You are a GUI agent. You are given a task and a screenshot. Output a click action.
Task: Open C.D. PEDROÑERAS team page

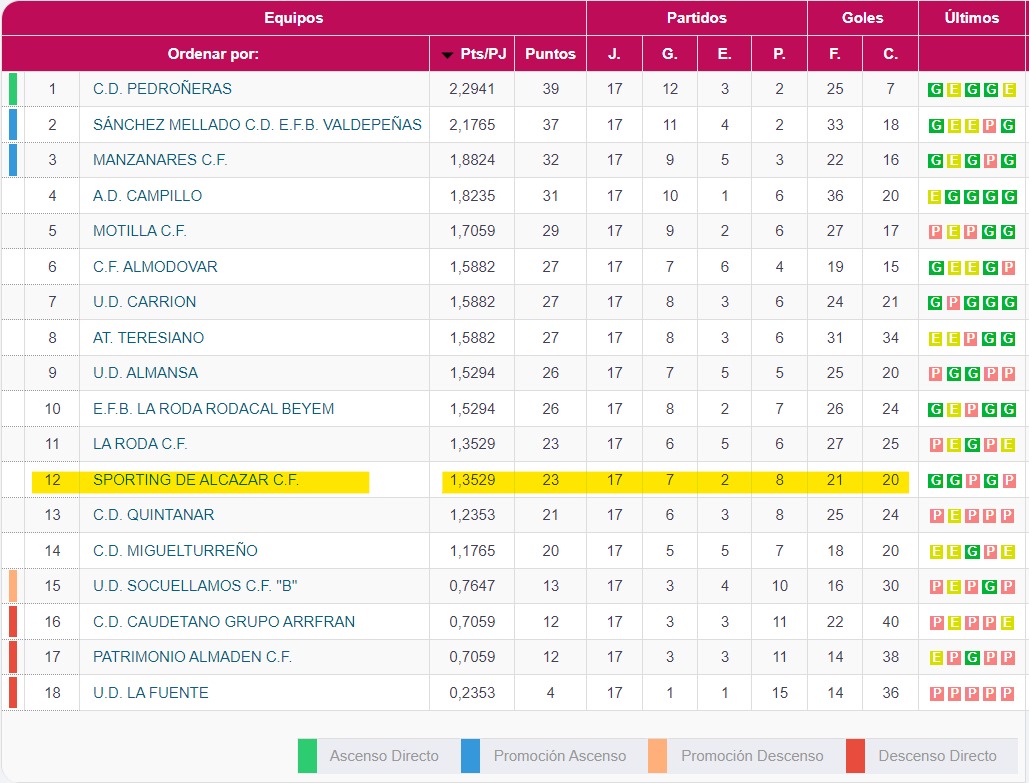[162, 89]
